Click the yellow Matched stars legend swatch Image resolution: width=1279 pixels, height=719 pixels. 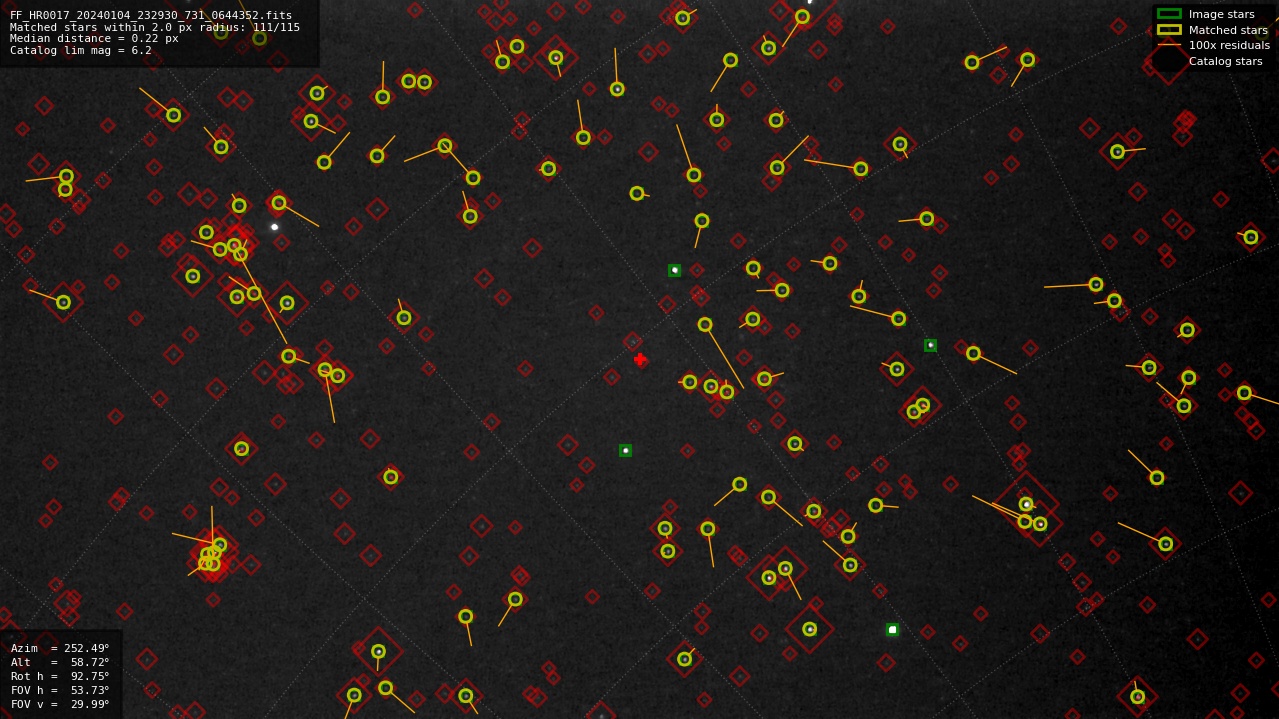pyautogui.click(x=1169, y=30)
